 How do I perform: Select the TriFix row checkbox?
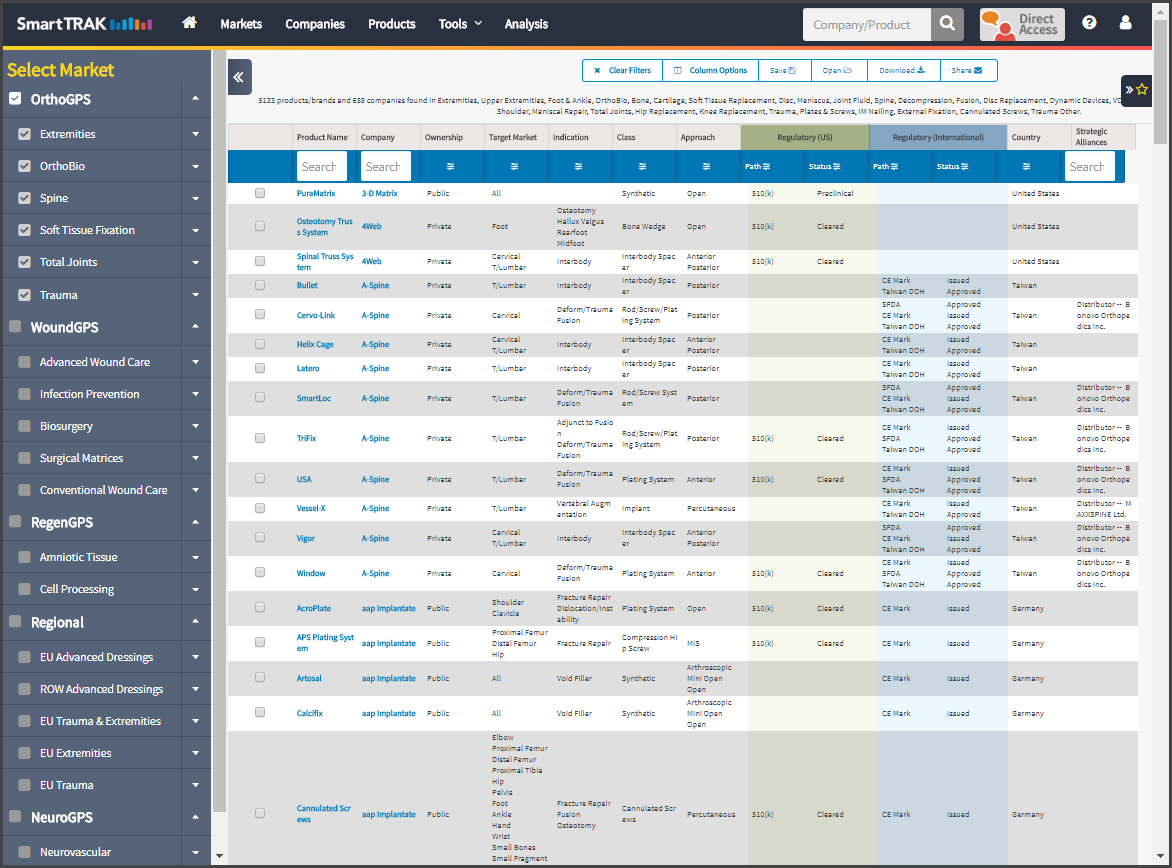pyautogui.click(x=260, y=438)
